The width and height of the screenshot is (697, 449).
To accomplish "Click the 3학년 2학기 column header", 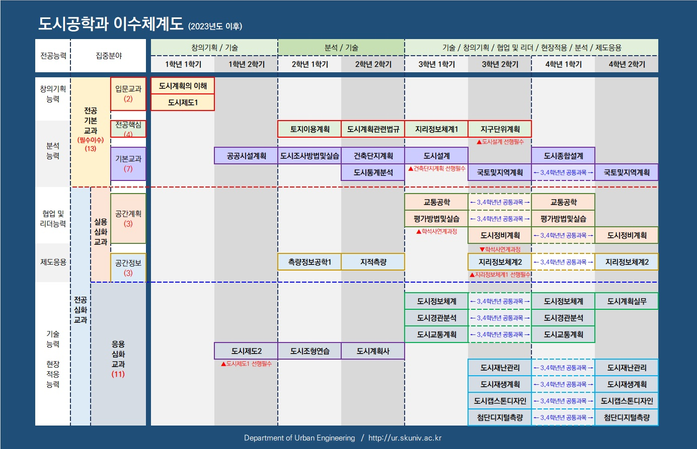I will click(x=500, y=64).
